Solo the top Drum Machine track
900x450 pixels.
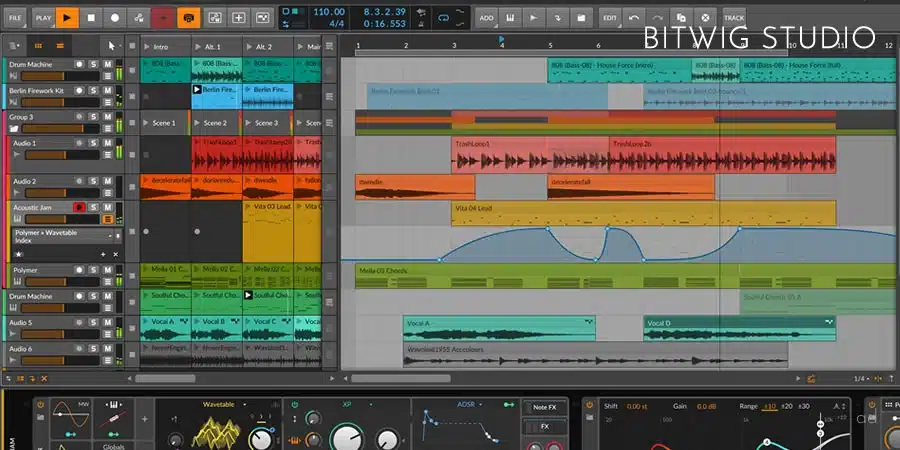pos(93,64)
